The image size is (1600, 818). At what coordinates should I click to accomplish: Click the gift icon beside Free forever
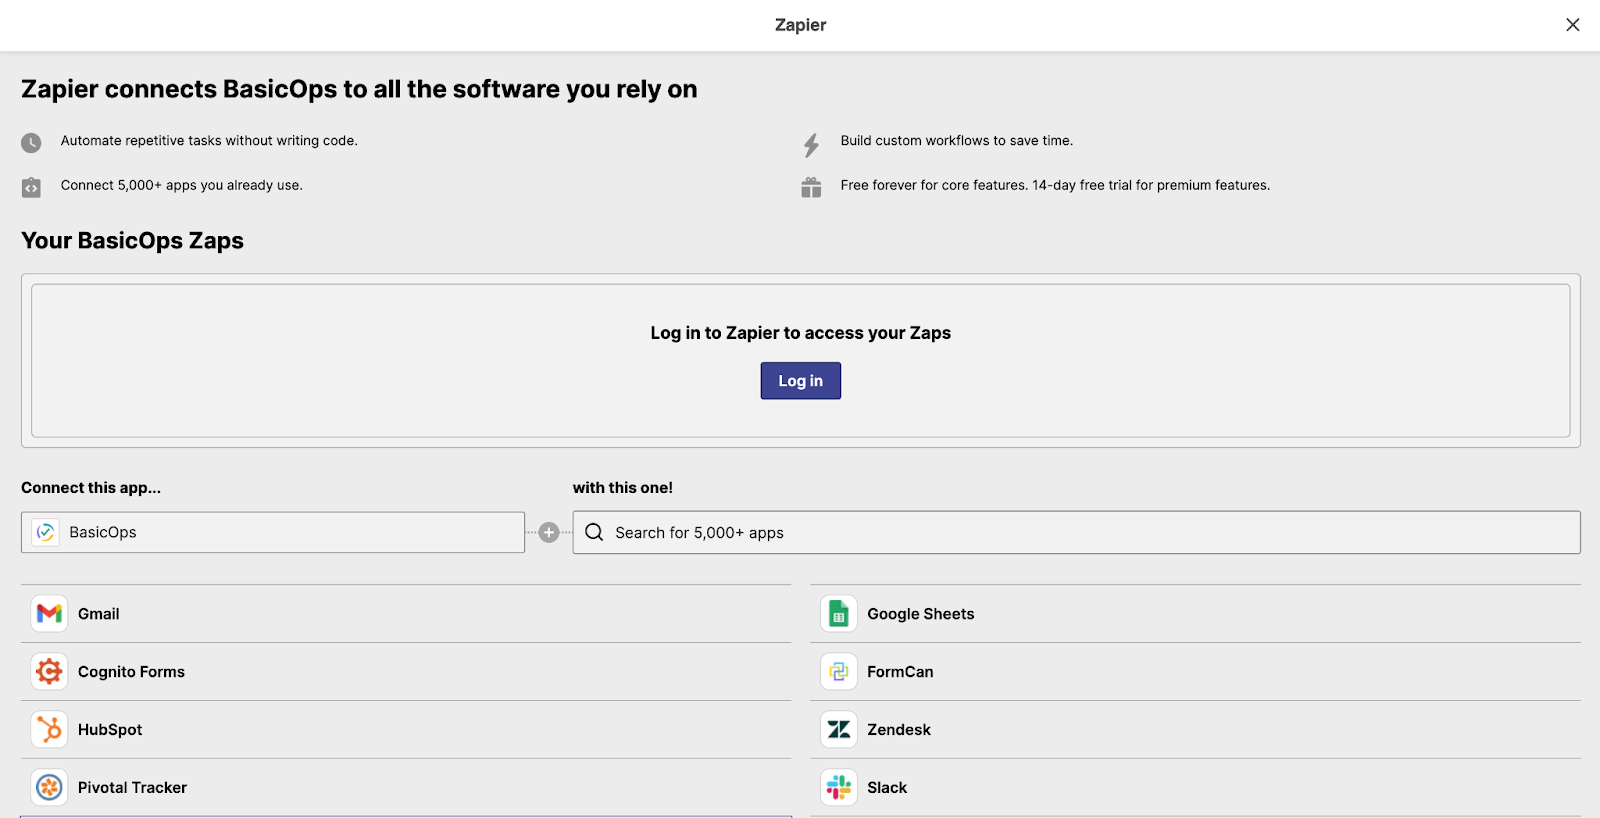(x=811, y=187)
